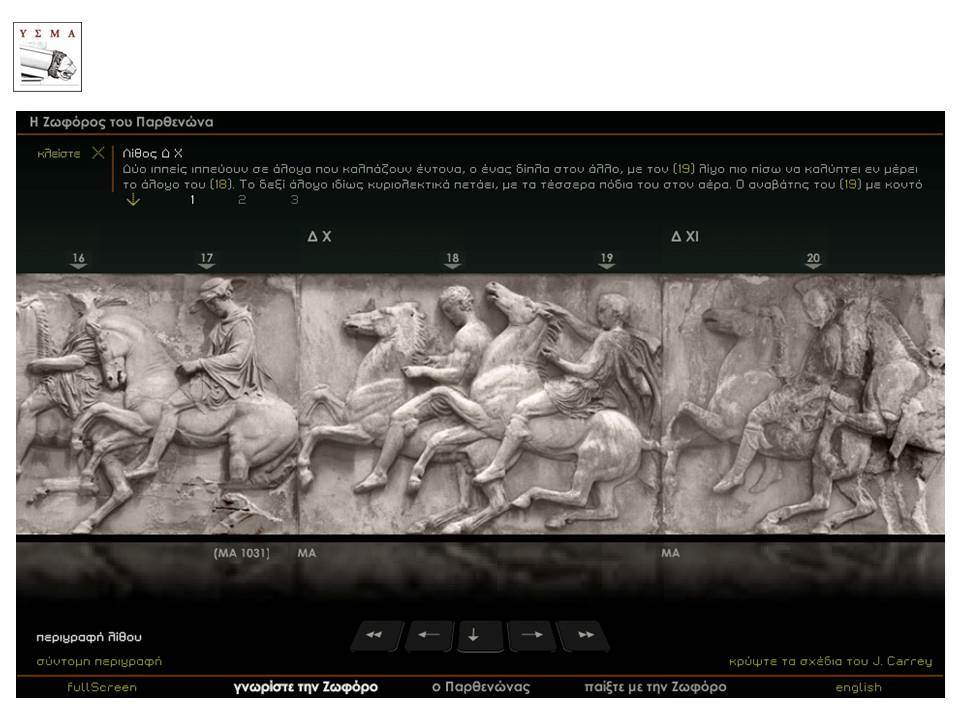Viewport: 960px width, 720px height.
Task: Go to description page 1
Action: [192, 200]
